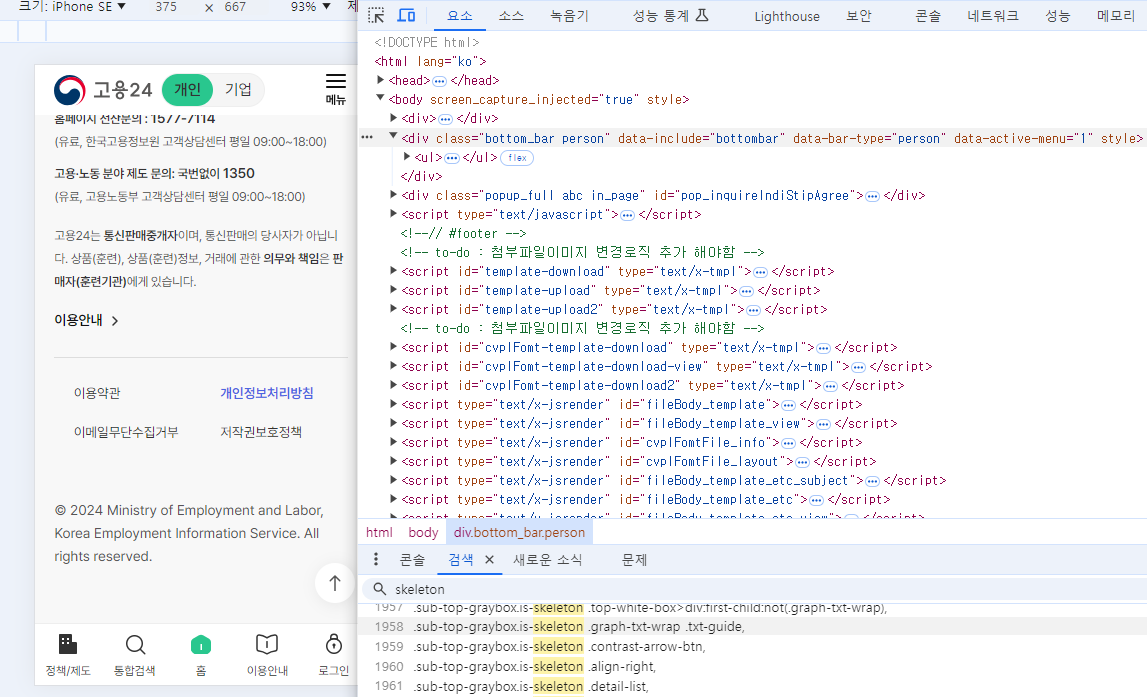Open the 93% zoom dropdown

click(x=310, y=7)
